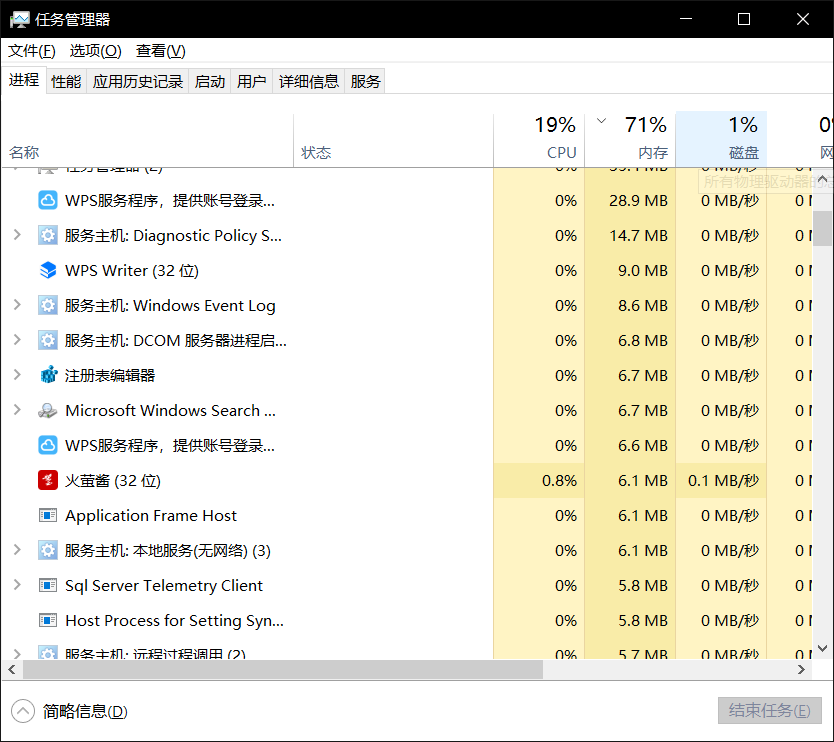
Task: Click the 8.6 MB memory value
Action: (x=643, y=306)
